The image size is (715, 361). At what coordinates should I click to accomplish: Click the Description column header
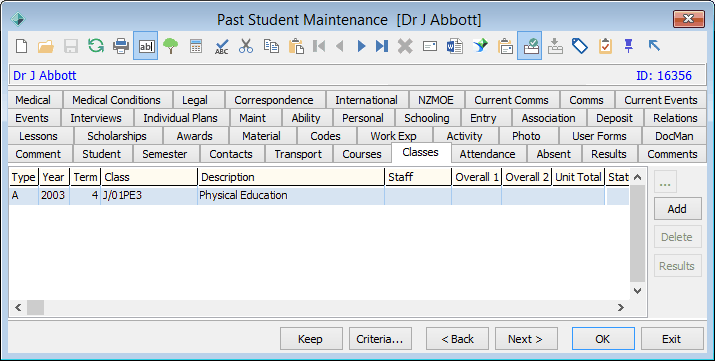pos(291,177)
